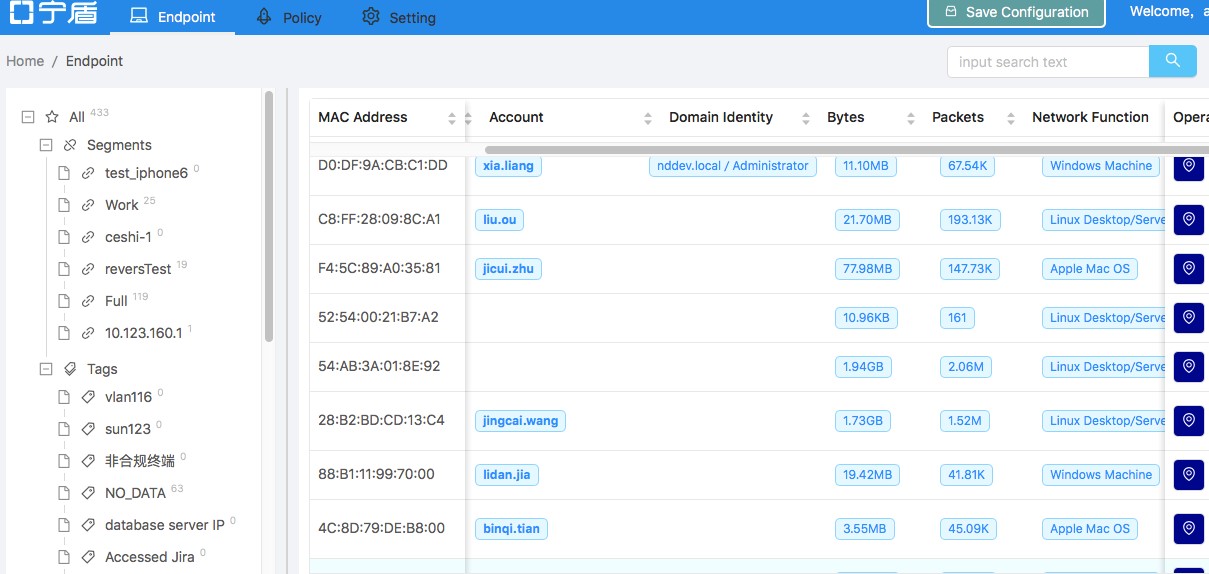Click the Ningdun logo in header
Screen dimensions: 1209x574
coord(52,14)
